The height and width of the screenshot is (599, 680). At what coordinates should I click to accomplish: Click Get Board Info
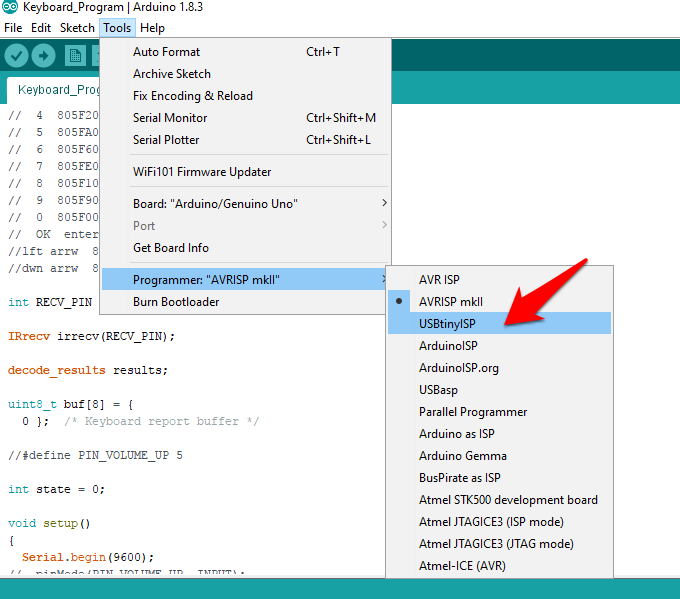point(245,248)
